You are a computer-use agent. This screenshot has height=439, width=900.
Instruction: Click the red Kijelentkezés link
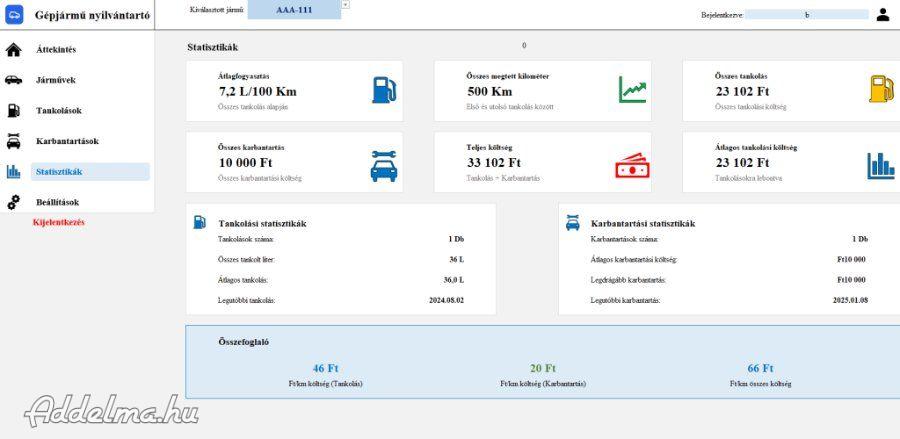[x=59, y=221]
